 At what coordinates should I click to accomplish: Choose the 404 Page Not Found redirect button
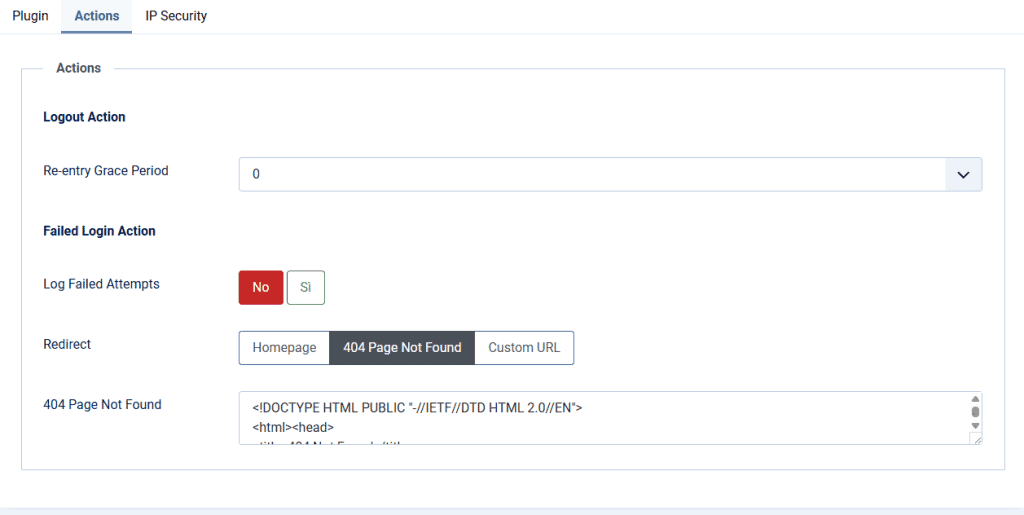[402, 348]
